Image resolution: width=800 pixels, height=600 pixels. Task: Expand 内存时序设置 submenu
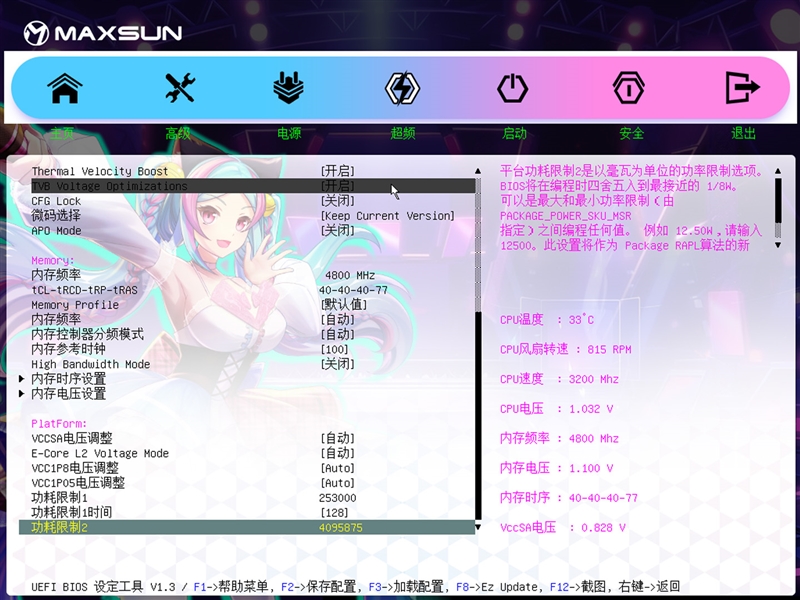(x=68, y=379)
